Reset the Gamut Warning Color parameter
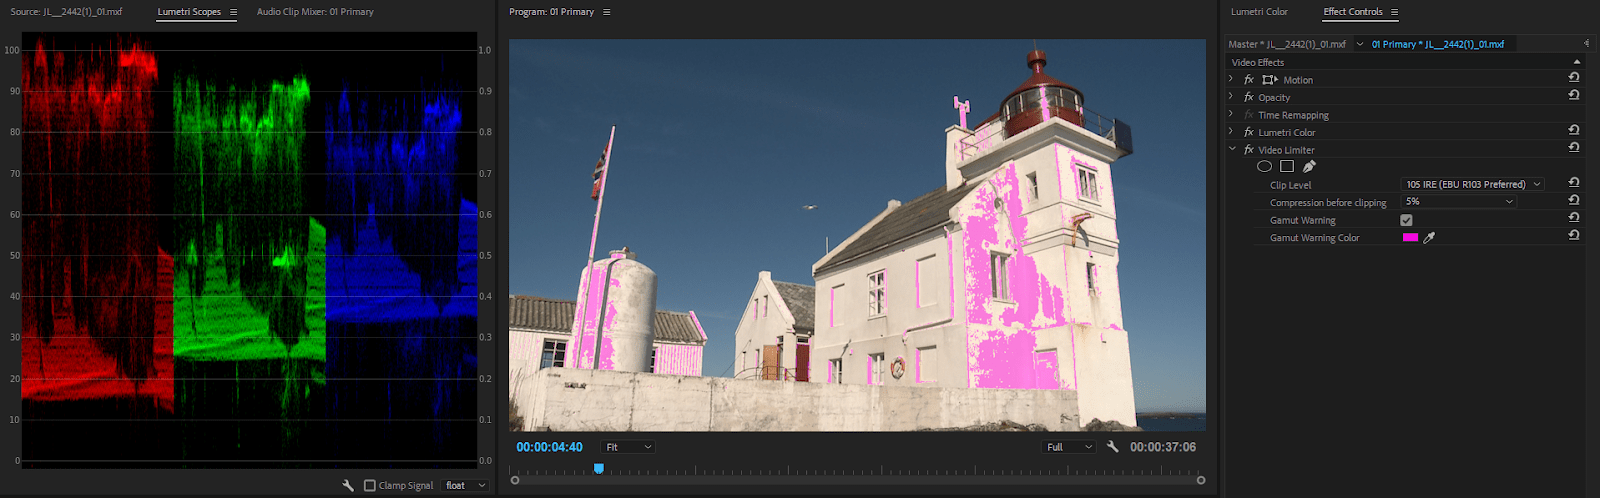This screenshot has width=1600, height=498. [x=1574, y=235]
